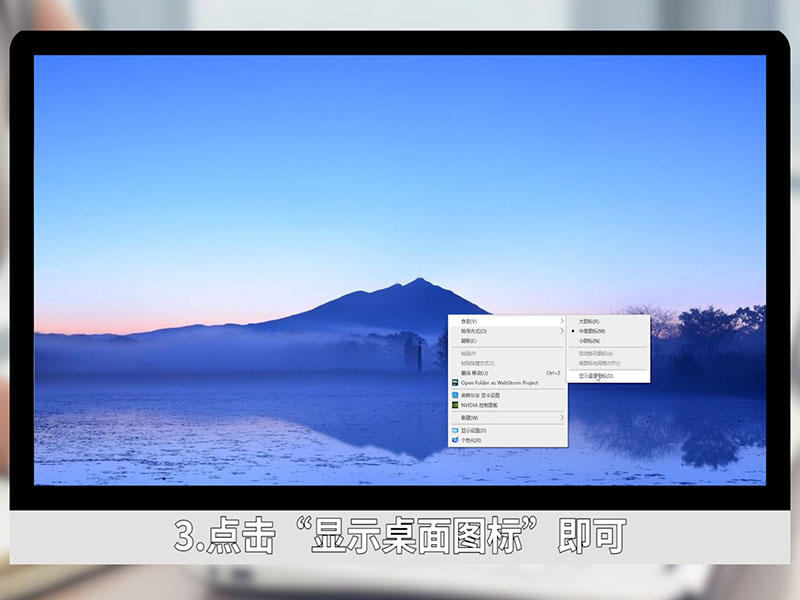The image size is (800, 600).
Task: Open the Intel graphics settings icon entry
Action: (455, 395)
